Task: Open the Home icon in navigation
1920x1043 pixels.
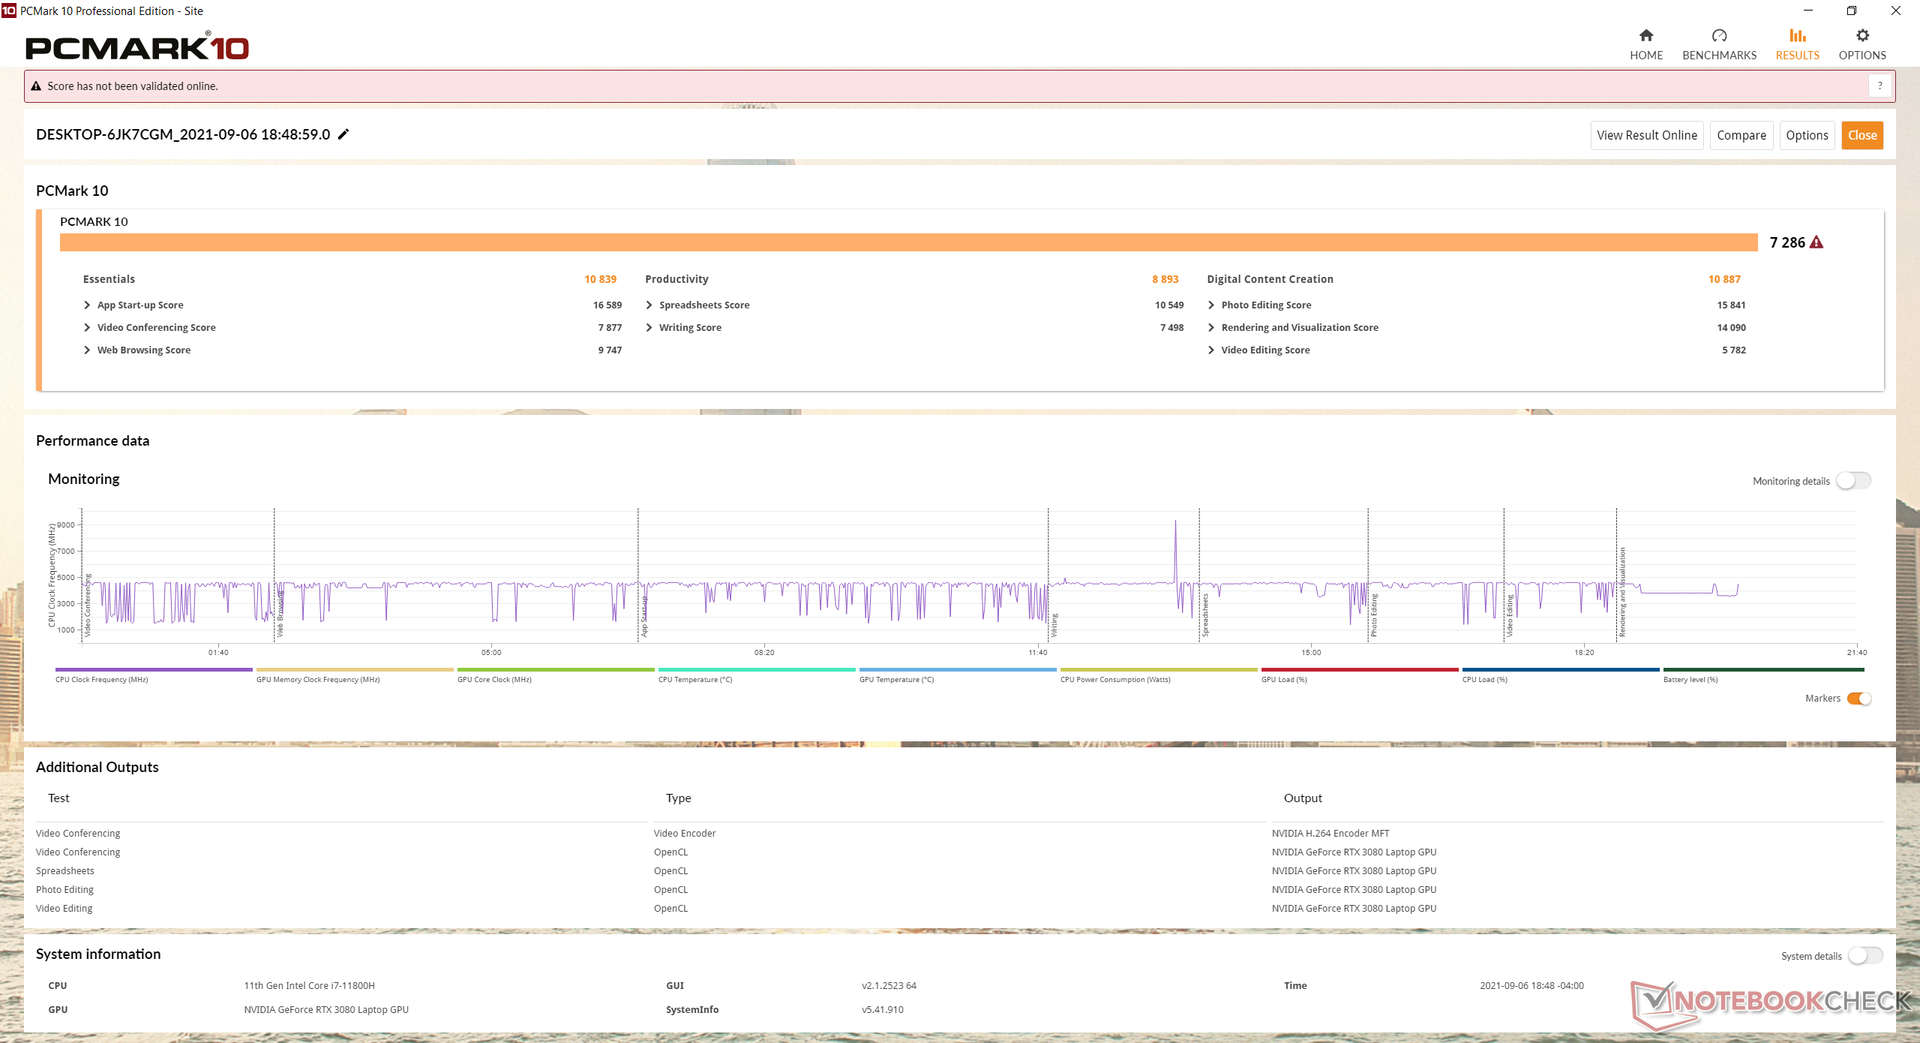Action: click(x=1646, y=35)
